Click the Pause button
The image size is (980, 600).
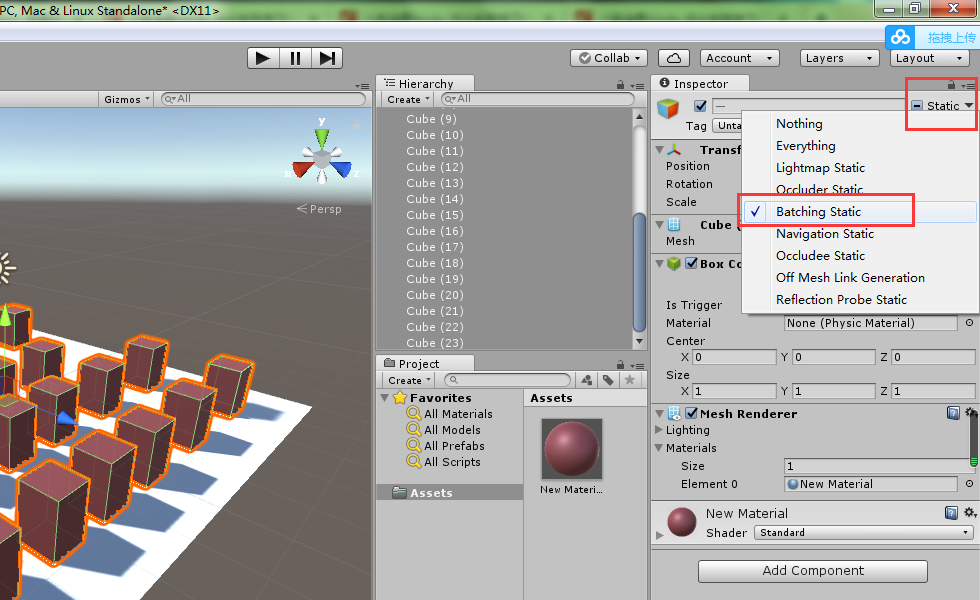(x=295, y=58)
